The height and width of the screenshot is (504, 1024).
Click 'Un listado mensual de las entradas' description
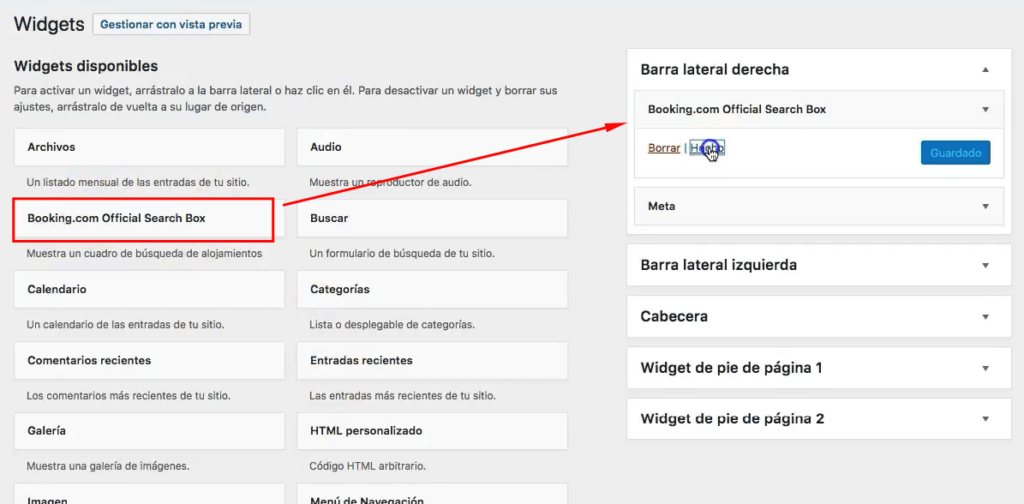pyautogui.click(x=138, y=182)
